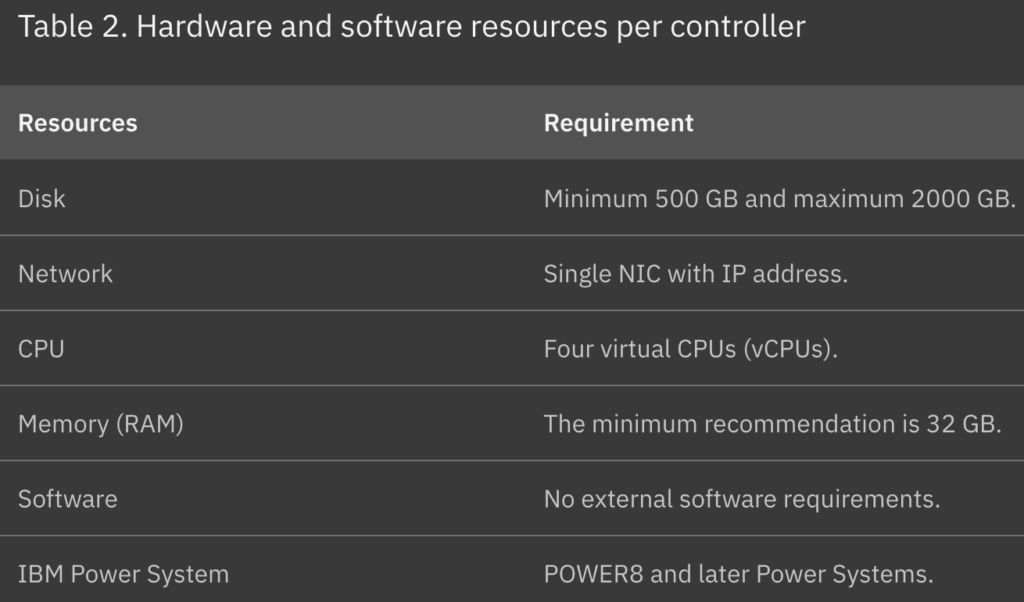This screenshot has width=1024, height=602.
Task: Click the disk size requirement text
Action: [780, 198]
